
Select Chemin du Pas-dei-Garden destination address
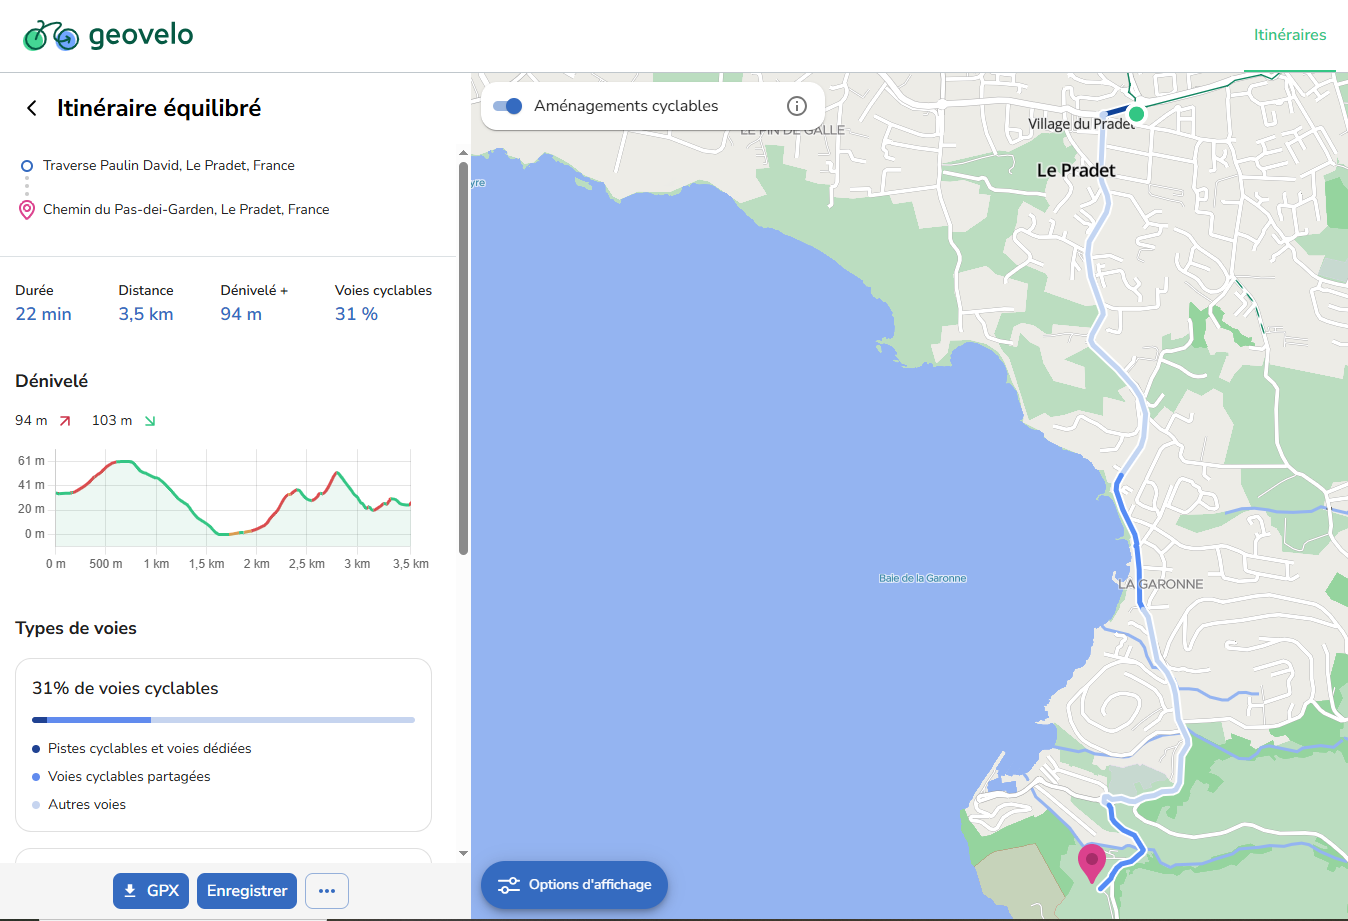pyautogui.click(x=186, y=210)
